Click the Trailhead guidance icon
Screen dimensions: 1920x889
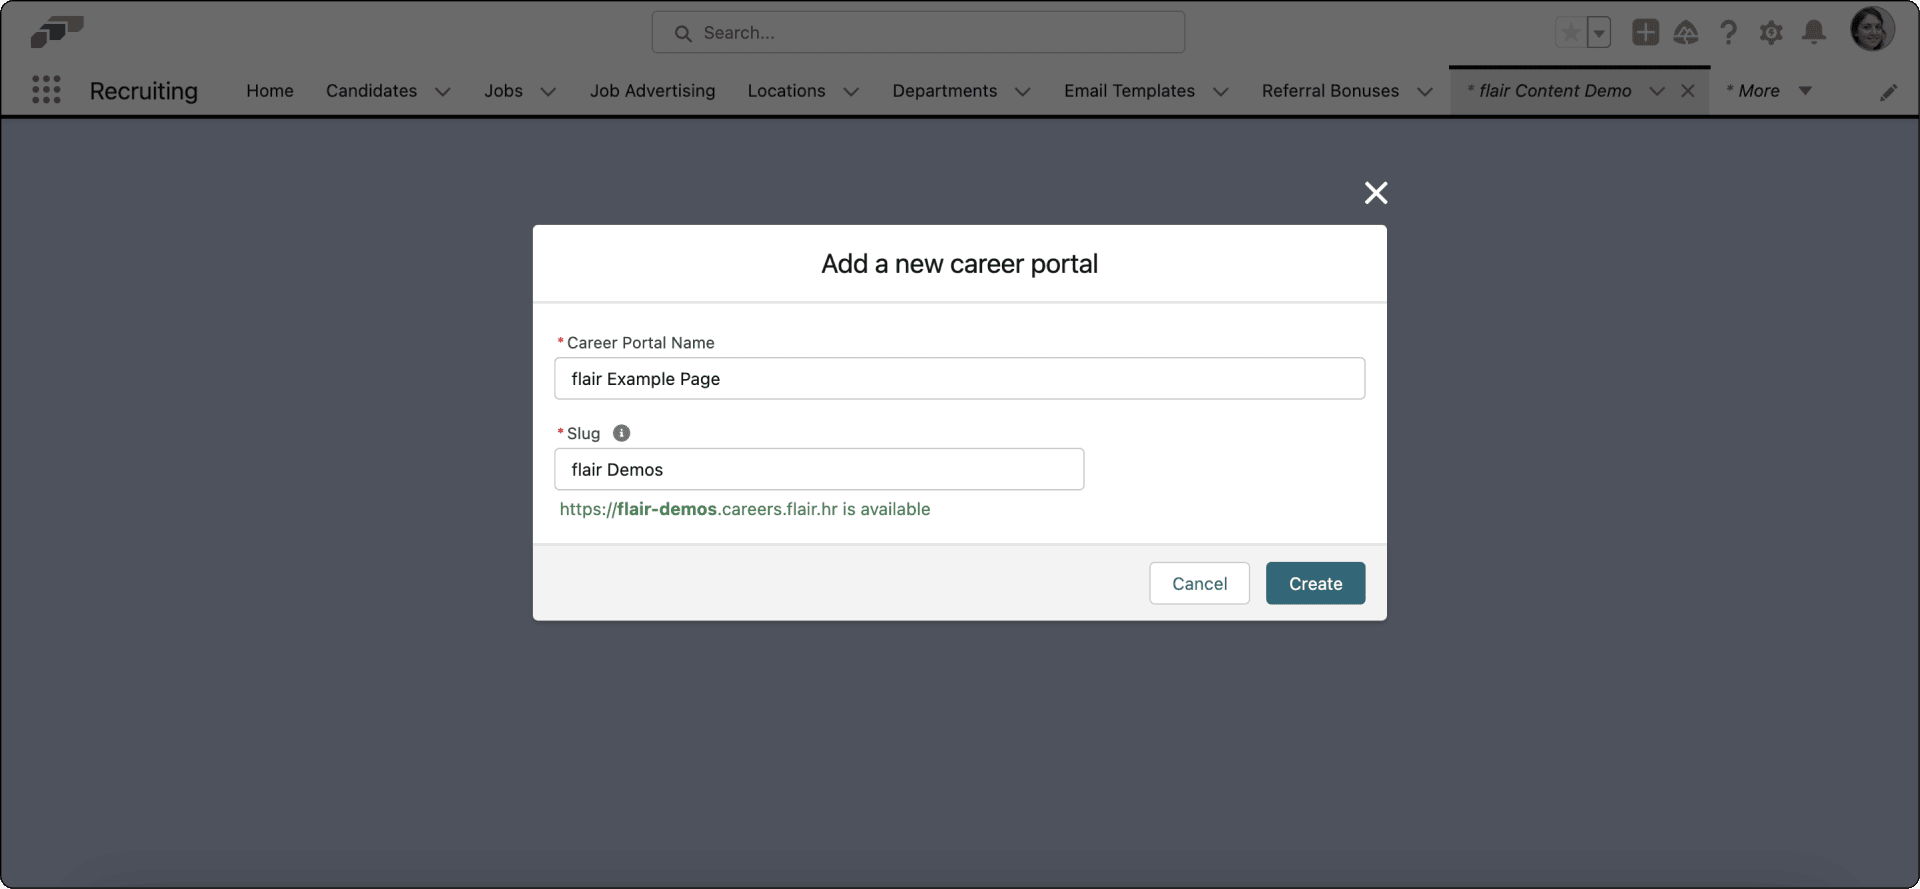[x=1686, y=33]
